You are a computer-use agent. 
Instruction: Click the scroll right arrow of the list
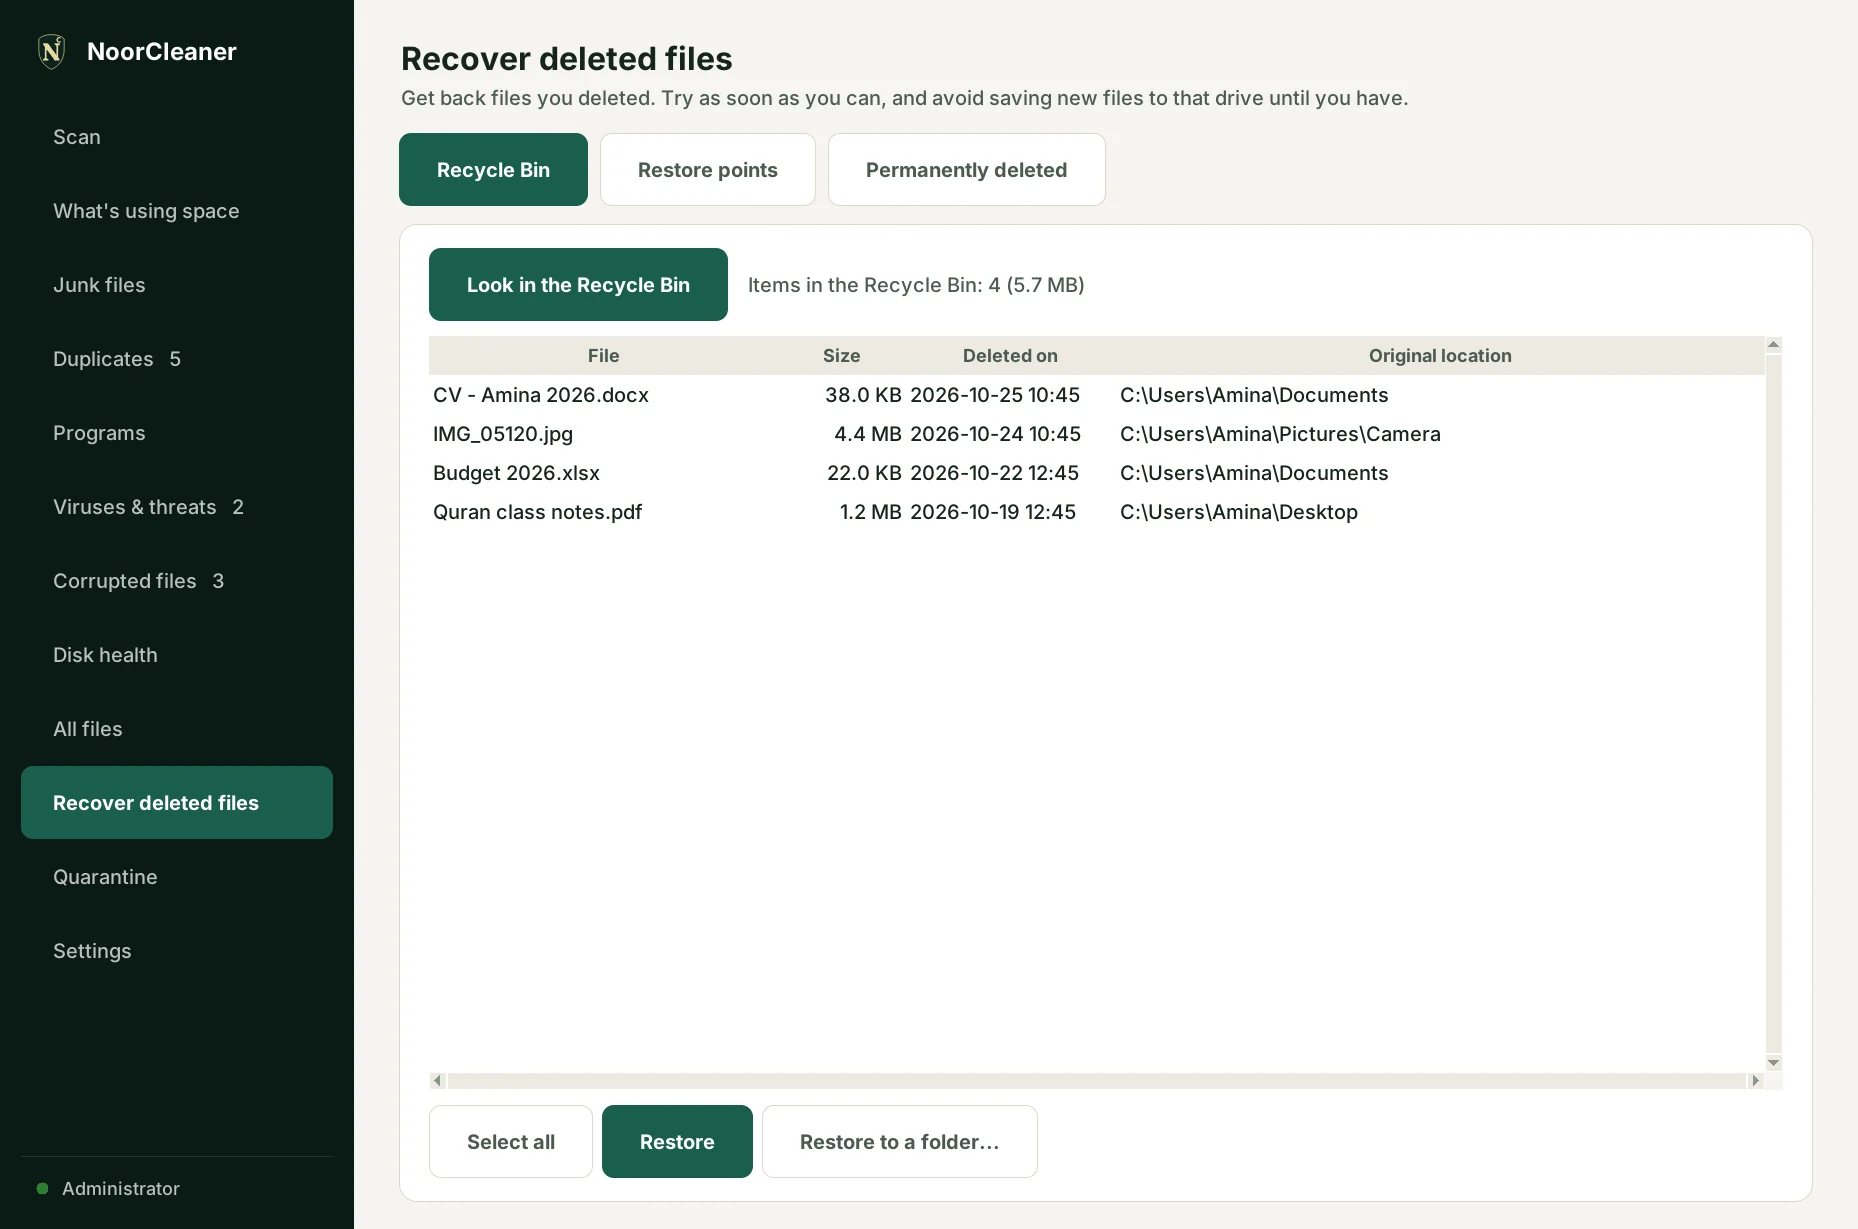click(1755, 1081)
